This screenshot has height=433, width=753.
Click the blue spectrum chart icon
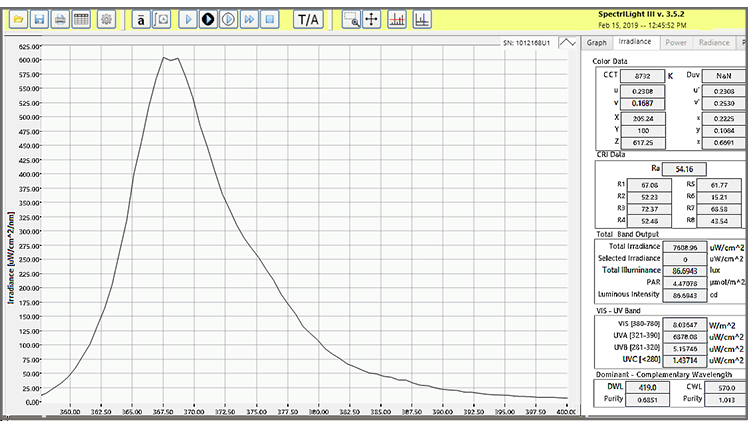pos(421,19)
